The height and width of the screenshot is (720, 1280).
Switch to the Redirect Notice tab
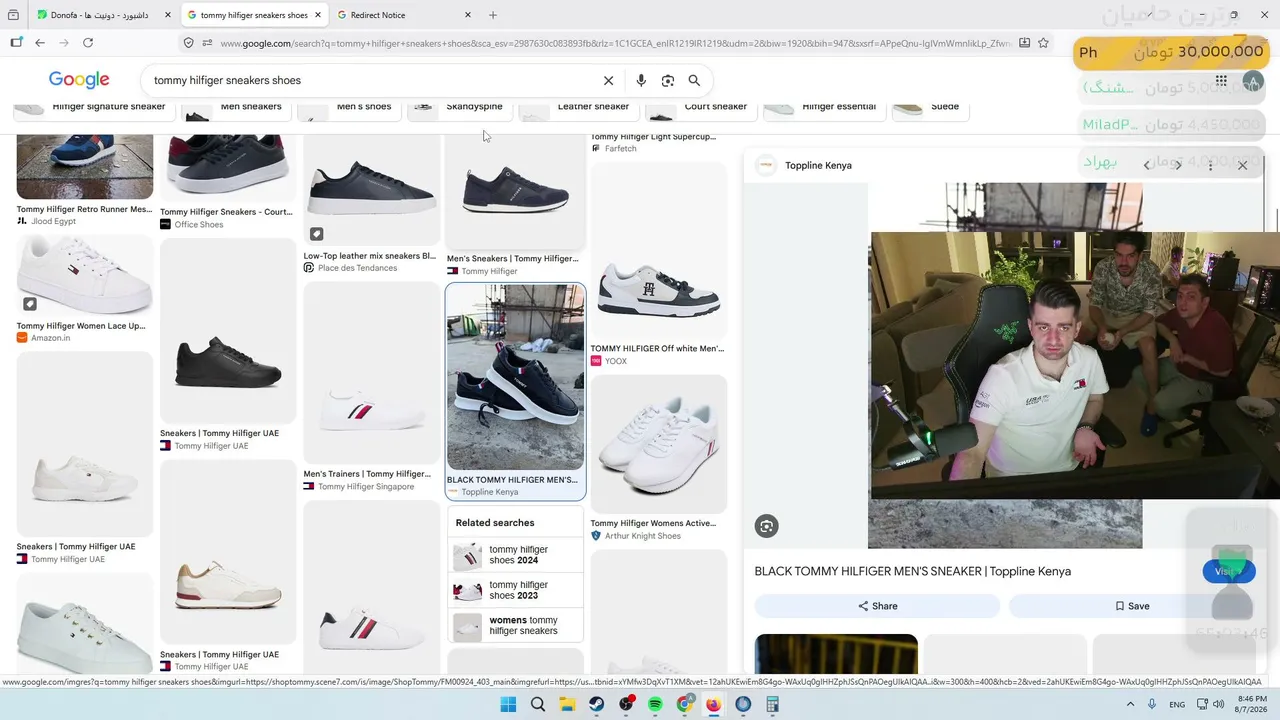point(404,15)
